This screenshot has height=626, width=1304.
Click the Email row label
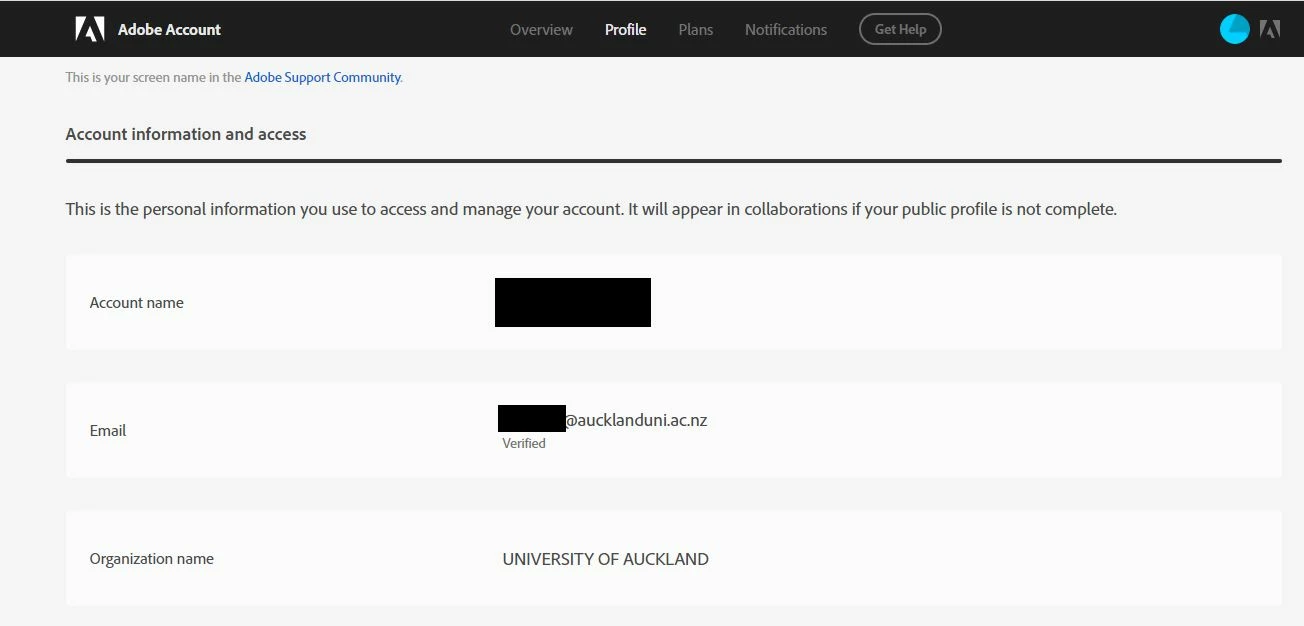tap(108, 431)
